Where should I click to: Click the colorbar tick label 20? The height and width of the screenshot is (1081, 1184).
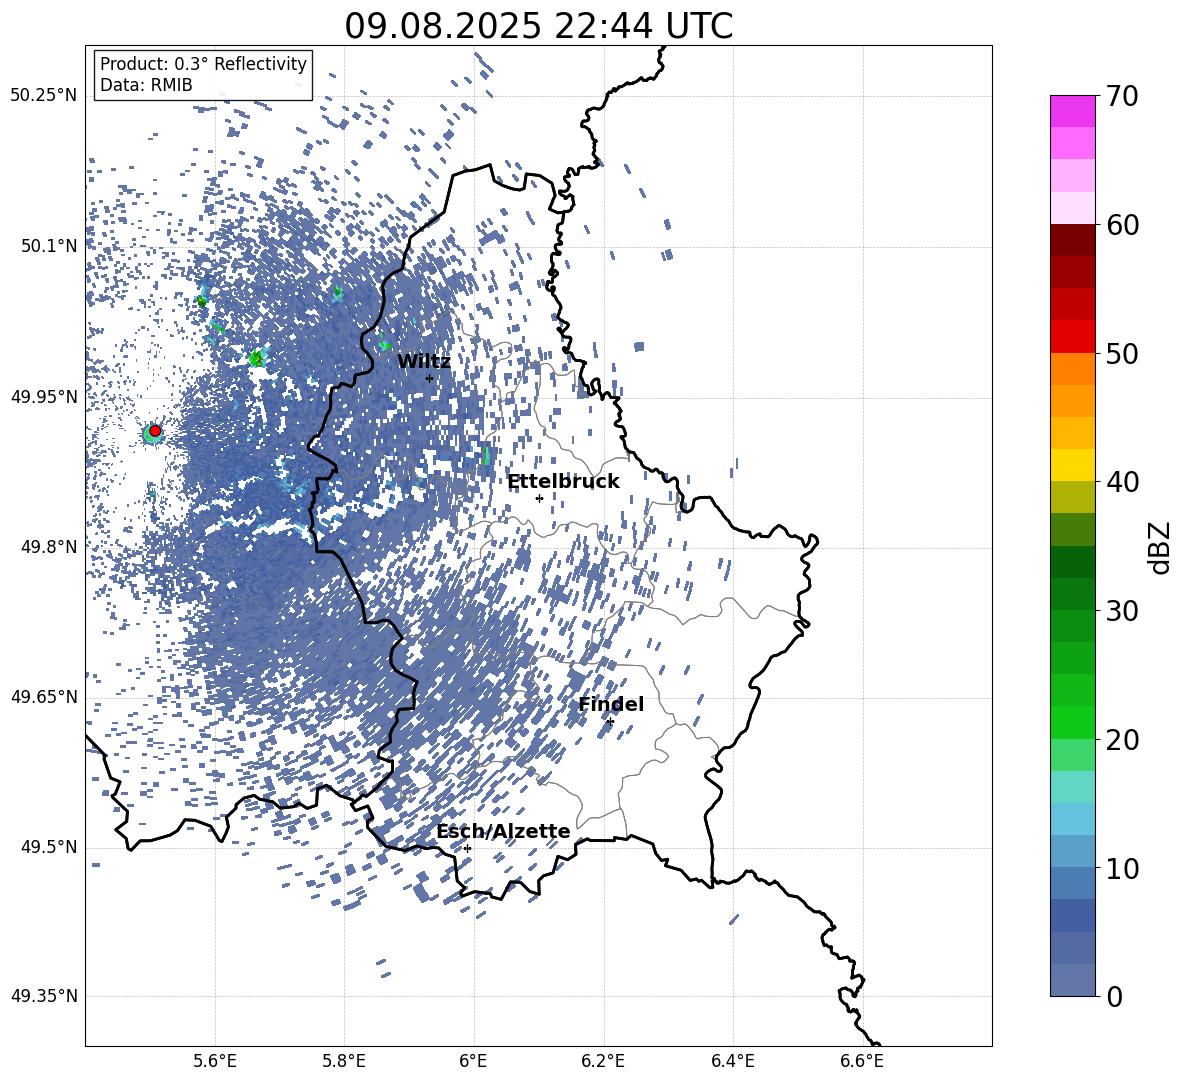tap(1121, 739)
